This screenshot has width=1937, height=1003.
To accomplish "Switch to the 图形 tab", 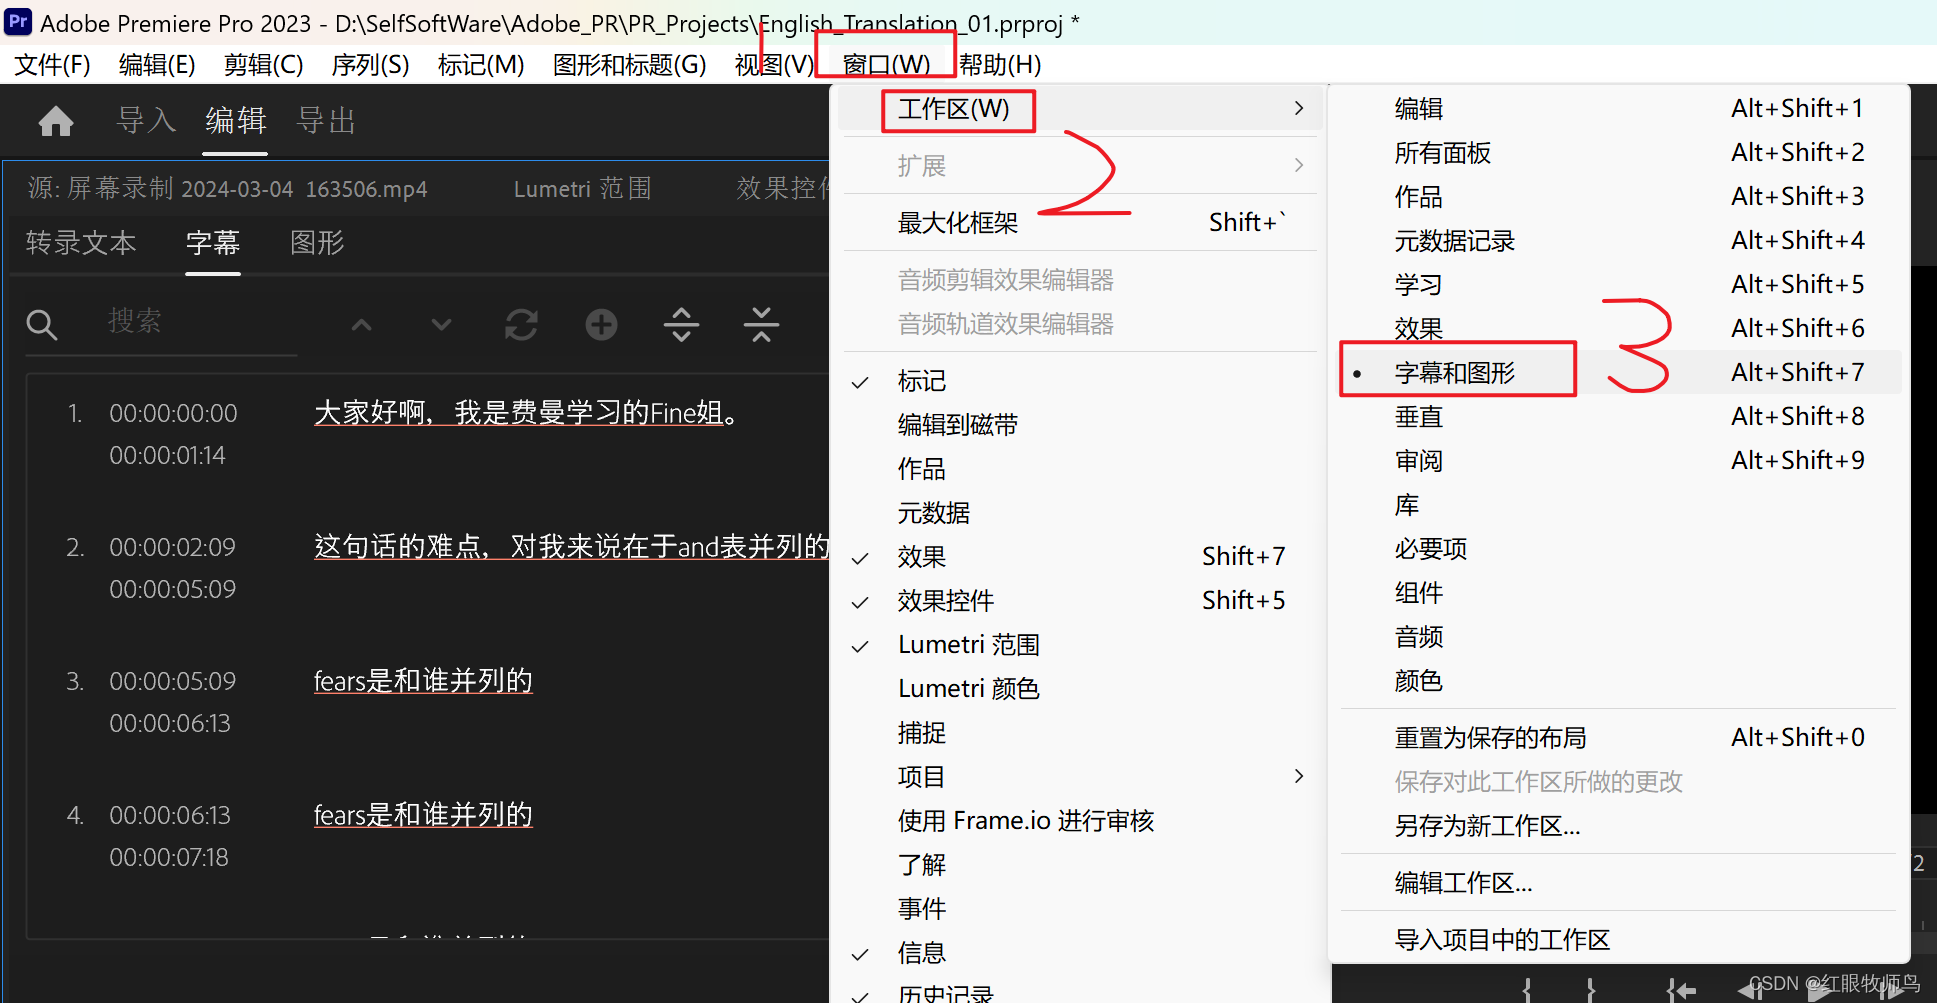I will (317, 243).
